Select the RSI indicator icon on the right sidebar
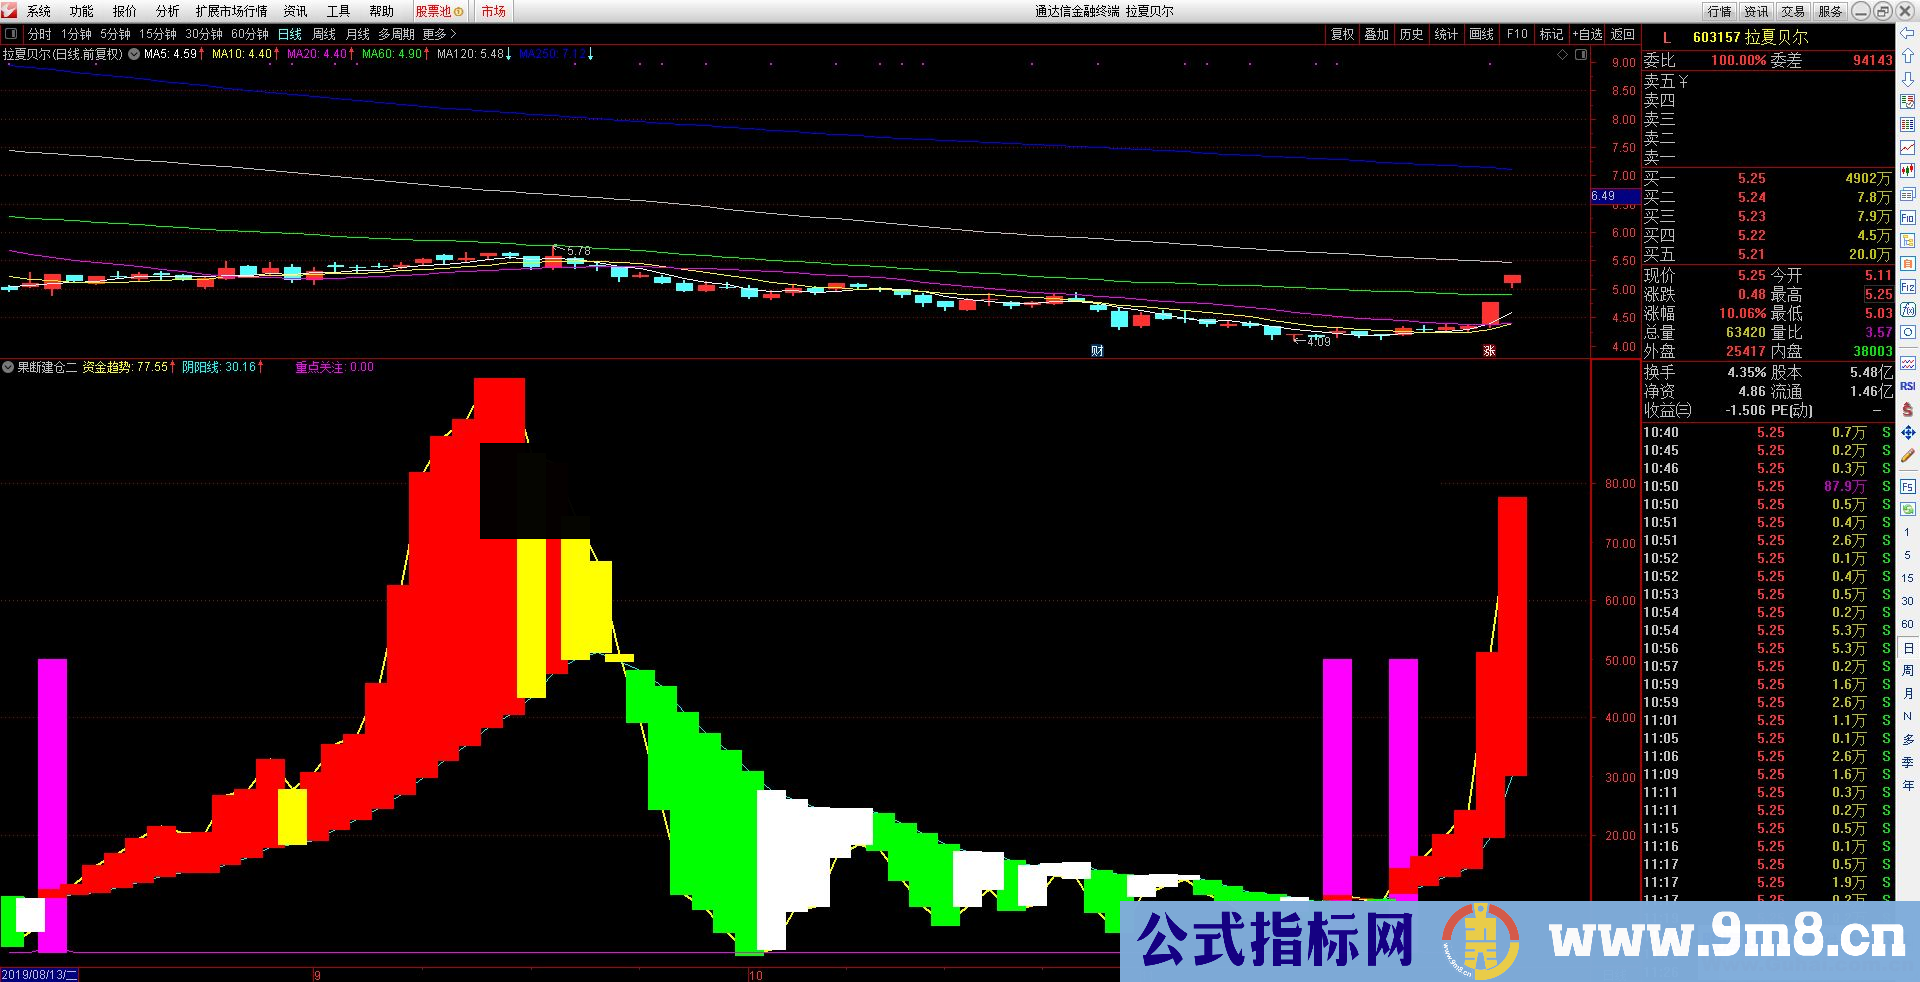 click(1908, 386)
